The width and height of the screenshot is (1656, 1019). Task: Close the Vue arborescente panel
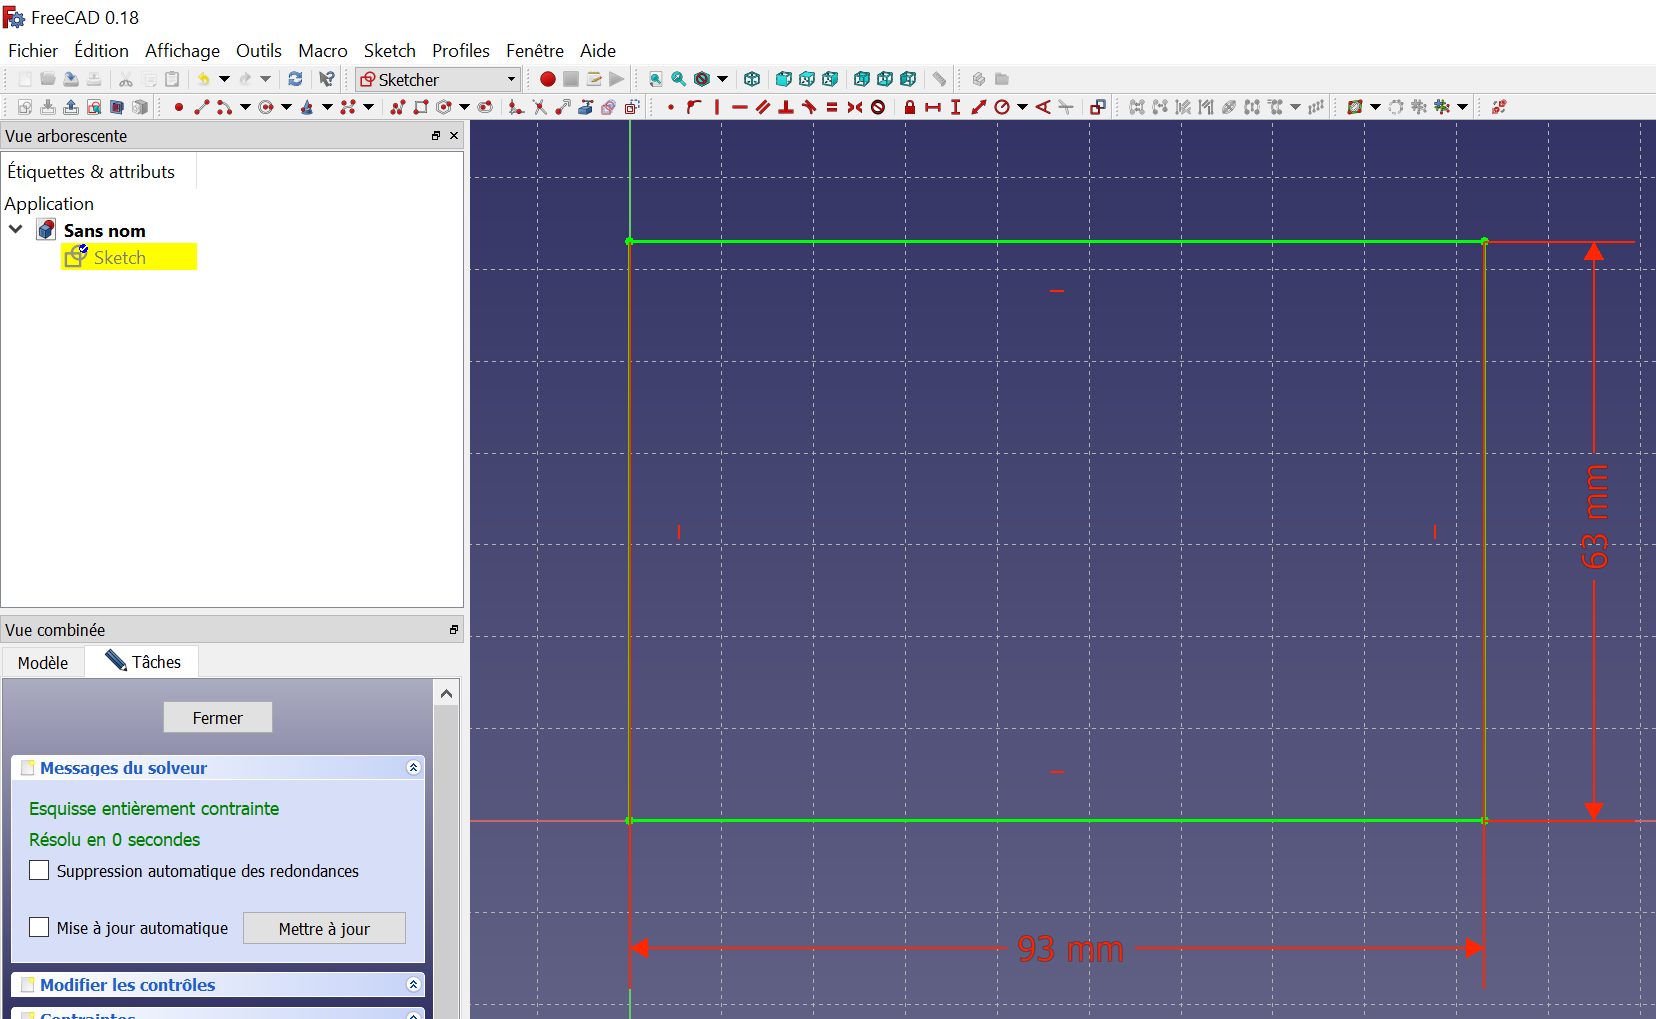pyautogui.click(x=454, y=135)
